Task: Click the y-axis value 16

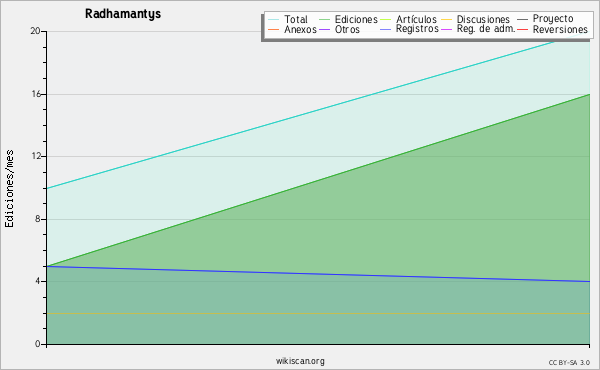Action: (x=35, y=94)
